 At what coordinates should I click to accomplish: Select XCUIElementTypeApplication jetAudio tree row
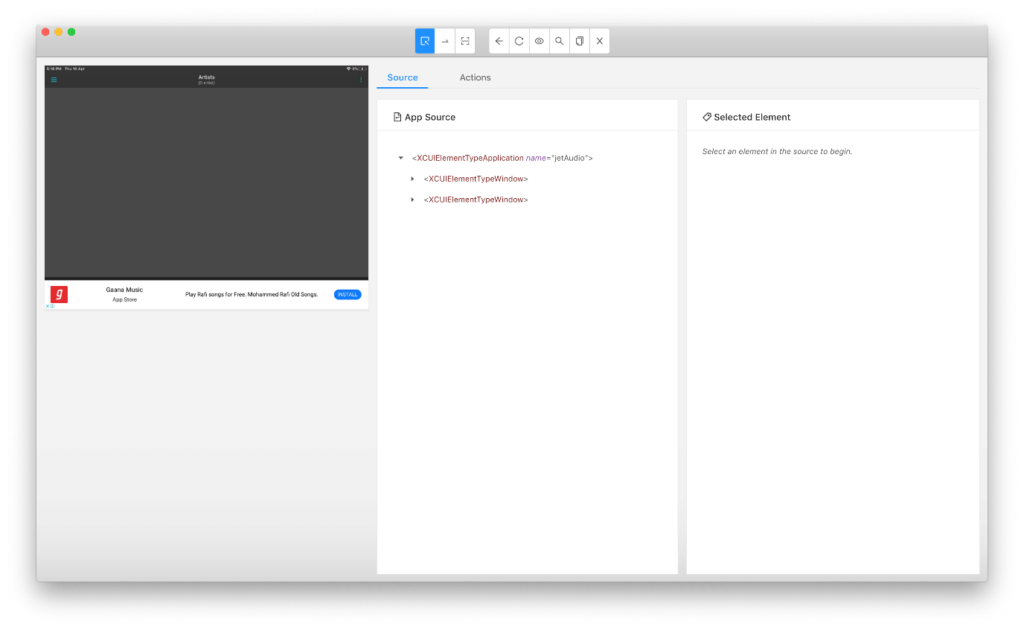click(502, 158)
